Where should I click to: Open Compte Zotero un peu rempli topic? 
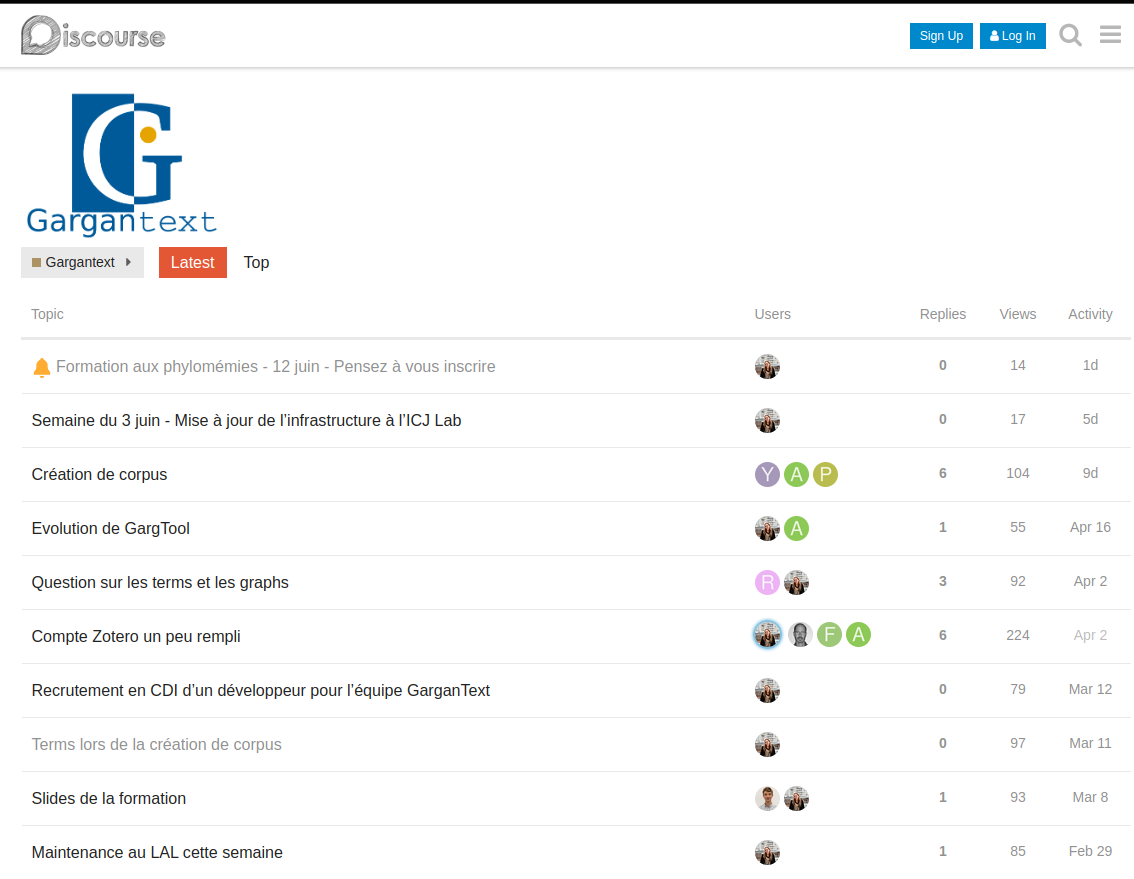click(x=136, y=637)
